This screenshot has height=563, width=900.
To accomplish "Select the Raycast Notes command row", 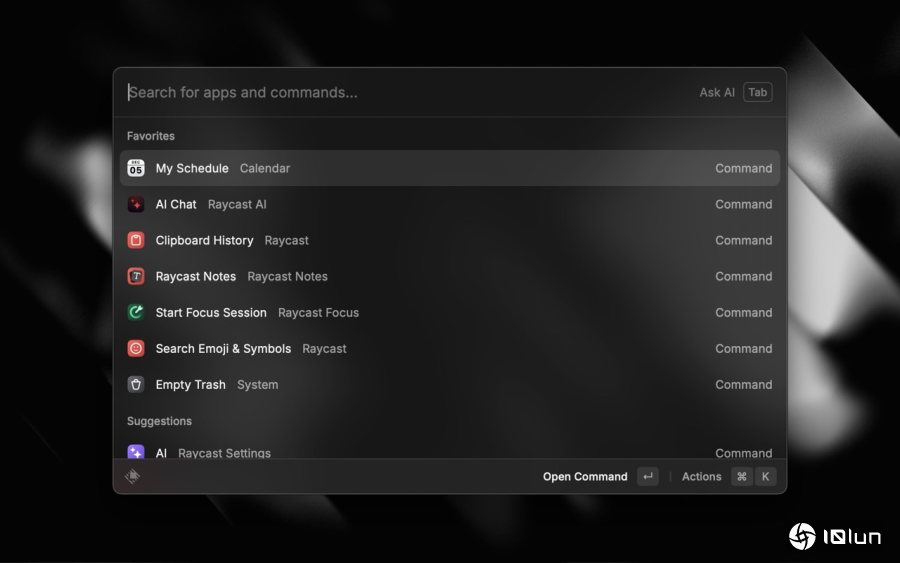I will point(450,277).
